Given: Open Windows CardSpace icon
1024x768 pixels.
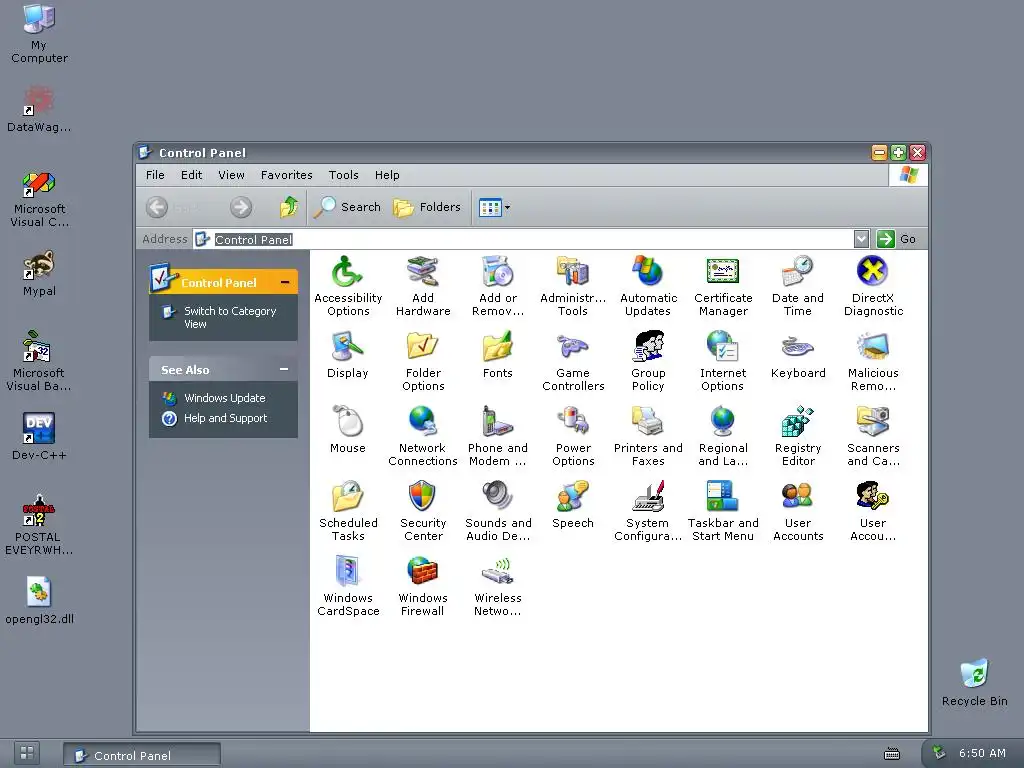Looking at the screenshot, I should [x=347, y=586].
